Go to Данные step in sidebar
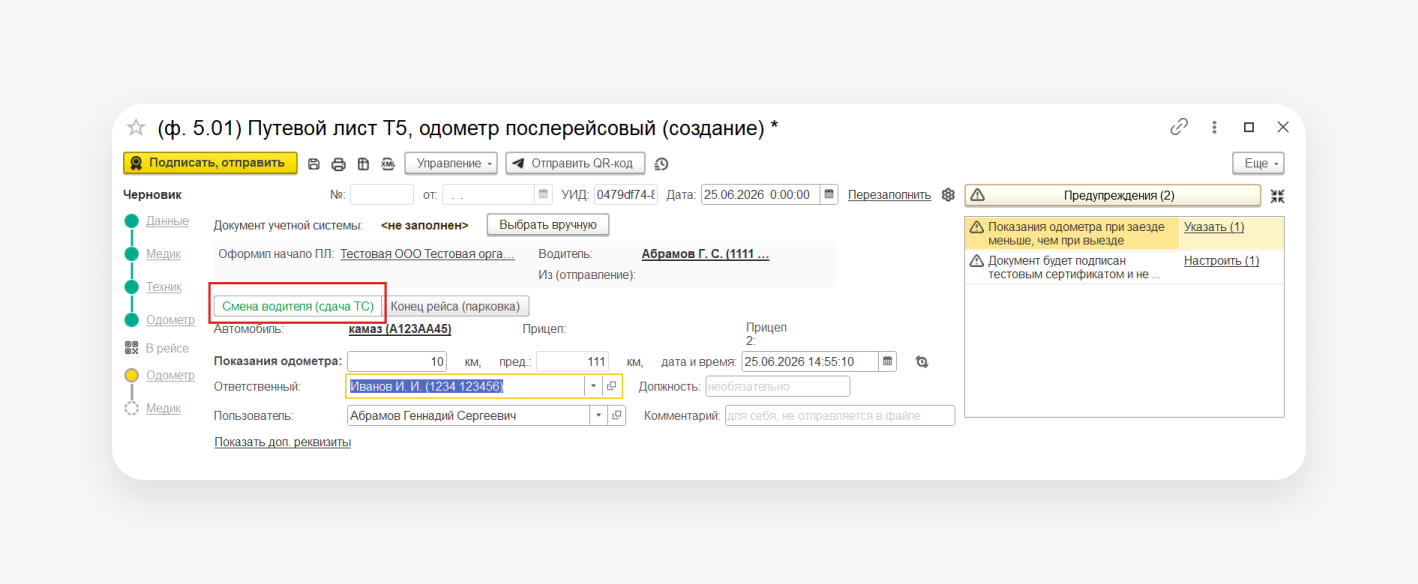 pyautogui.click(x=167, y=221)
